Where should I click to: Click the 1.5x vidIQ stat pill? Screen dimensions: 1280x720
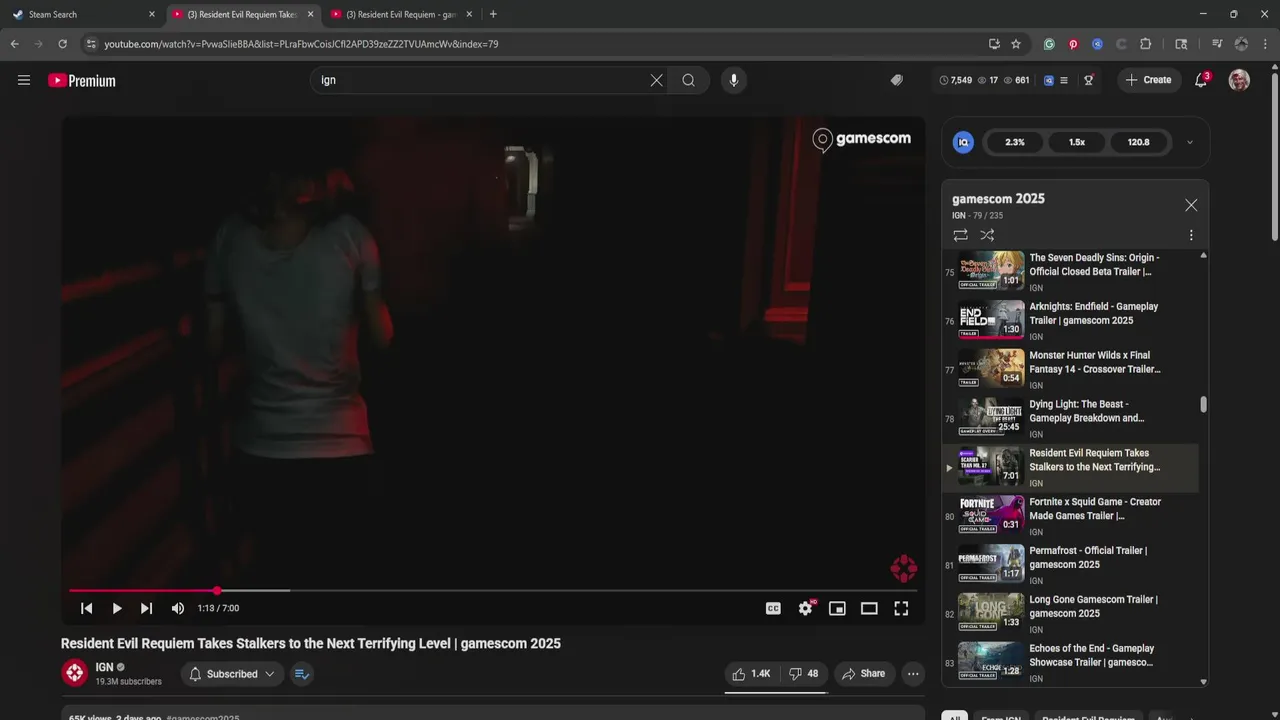1077,142
